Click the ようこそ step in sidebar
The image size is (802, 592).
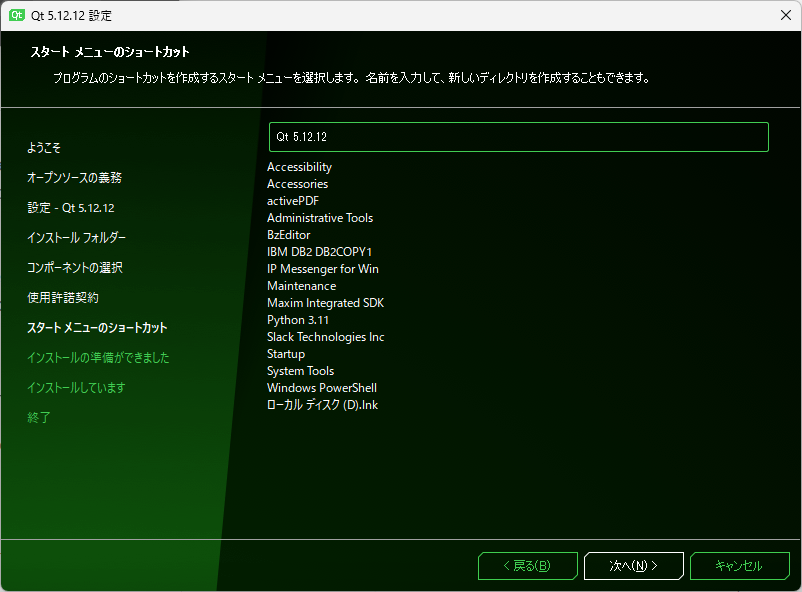pyautogui.click(x=43, y=148)
